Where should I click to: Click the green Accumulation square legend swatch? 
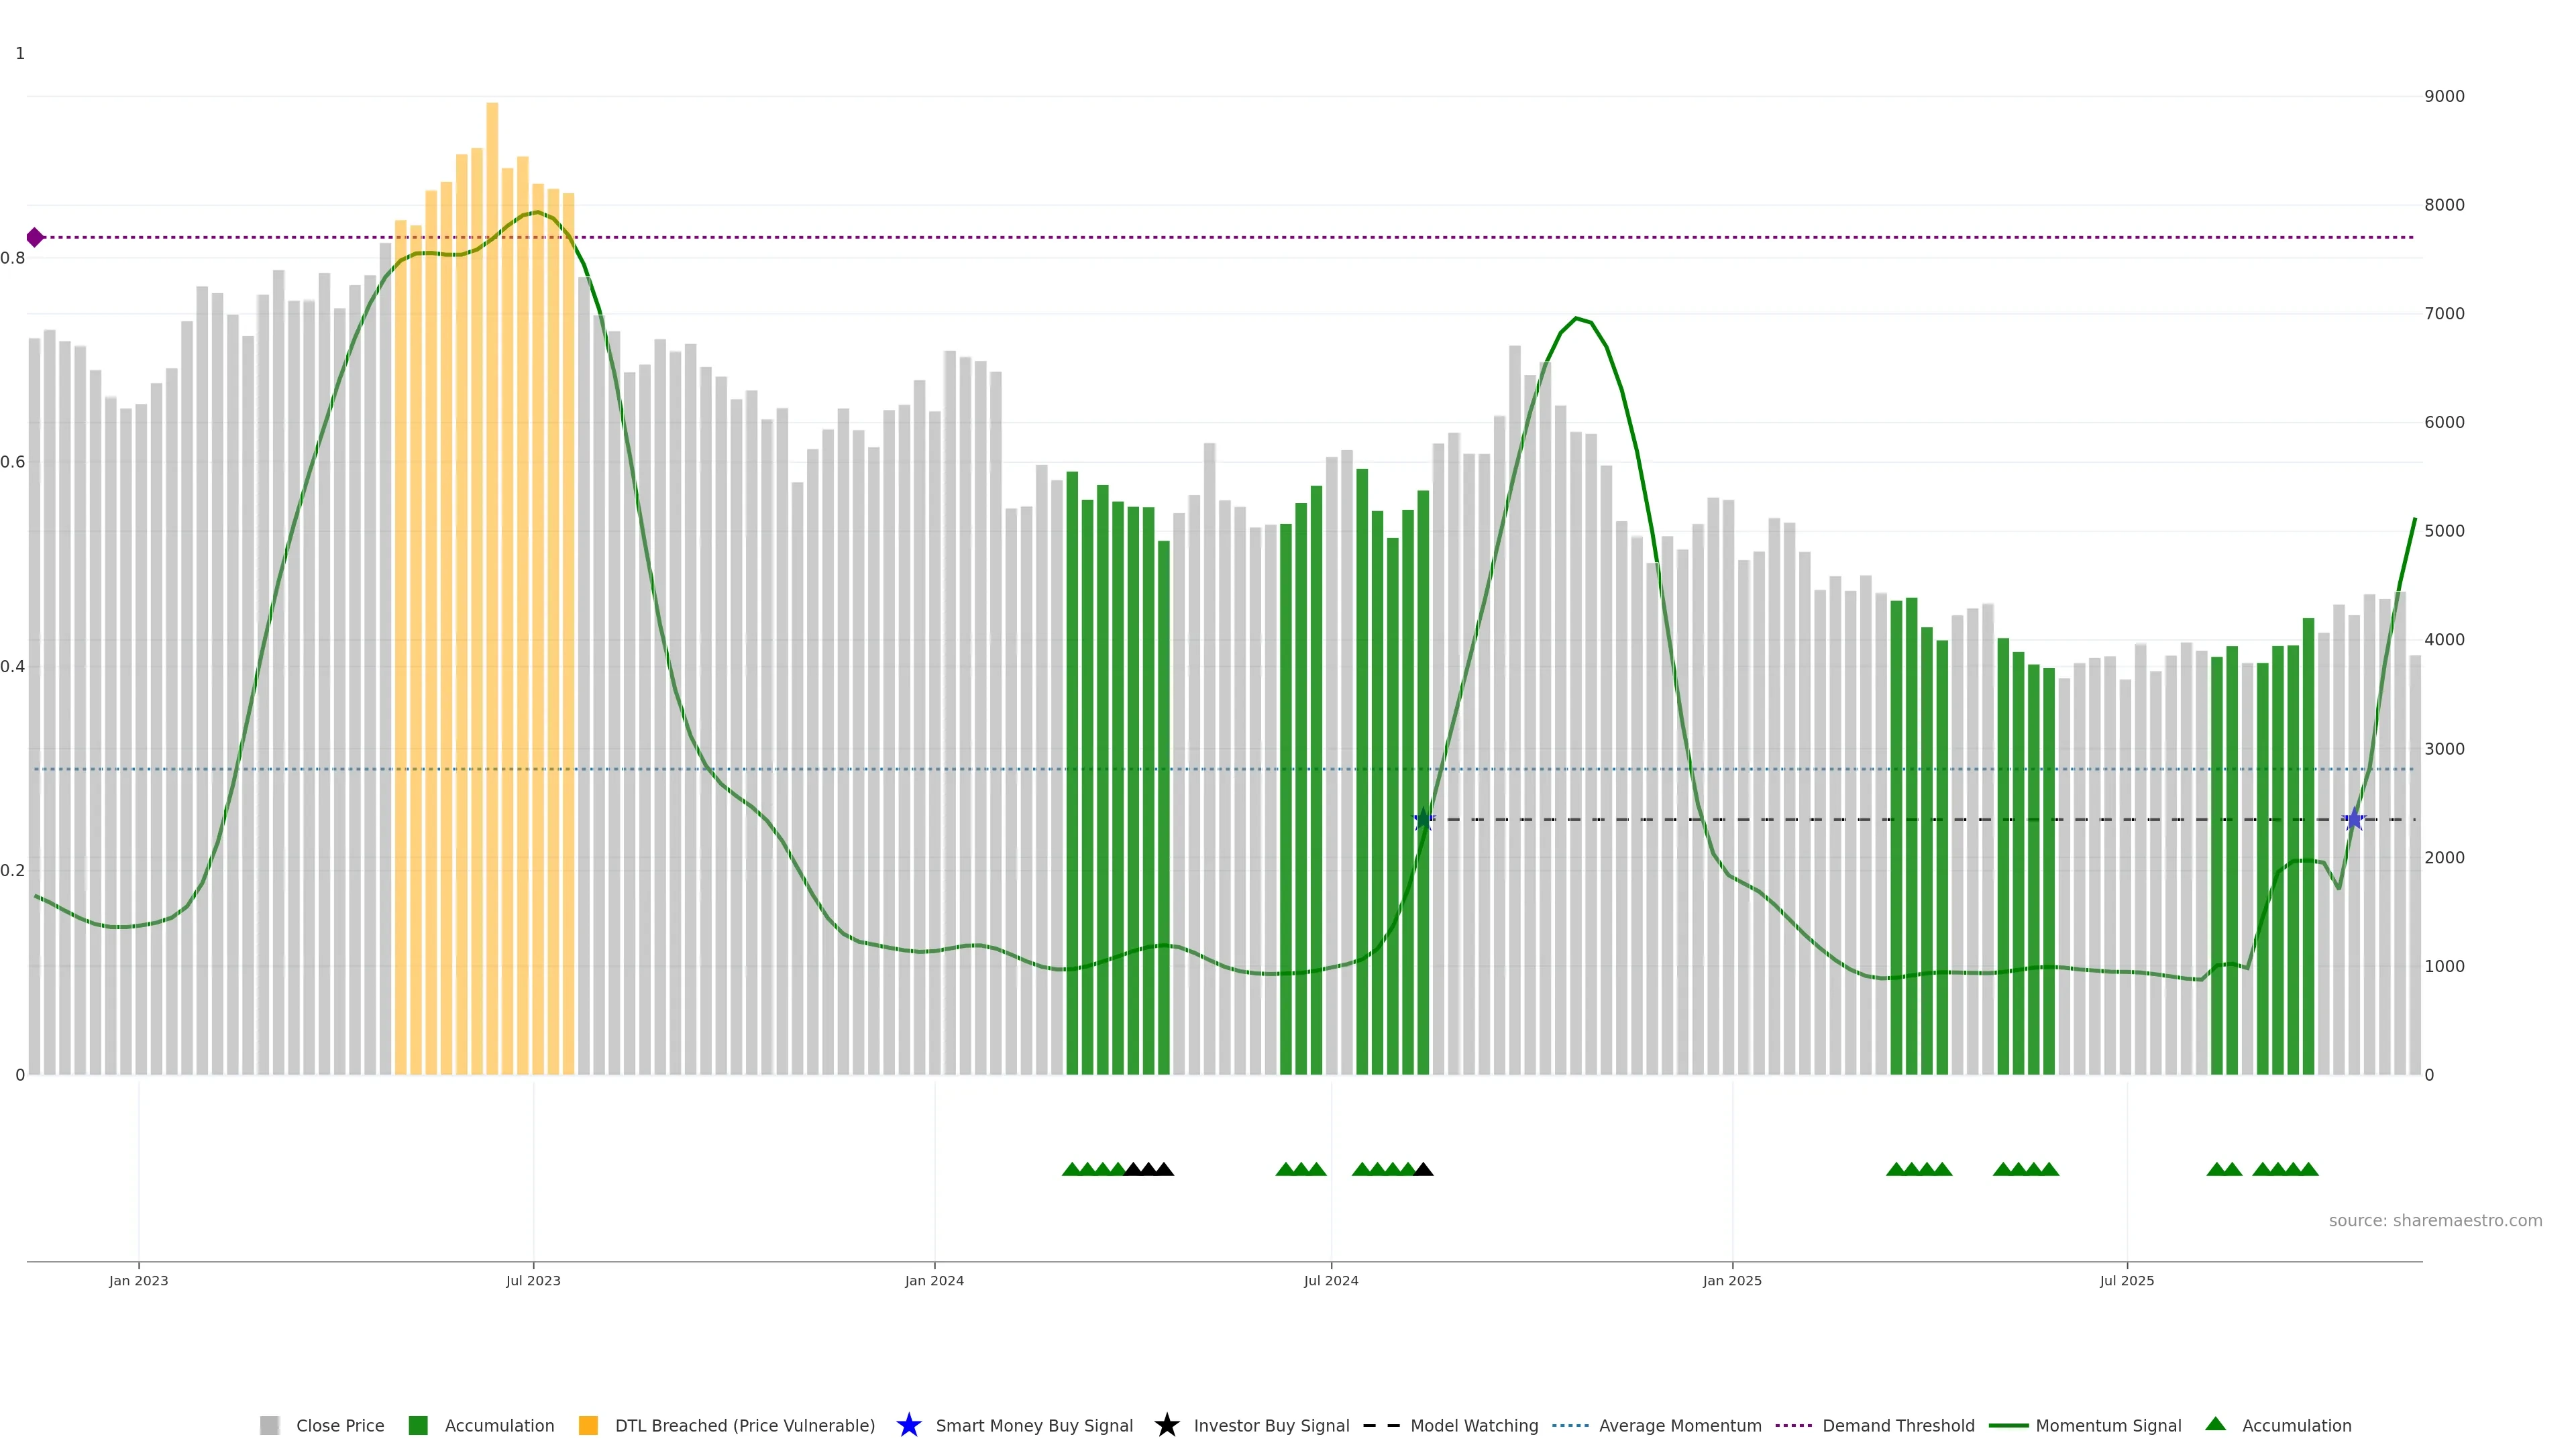(418, 1426)
